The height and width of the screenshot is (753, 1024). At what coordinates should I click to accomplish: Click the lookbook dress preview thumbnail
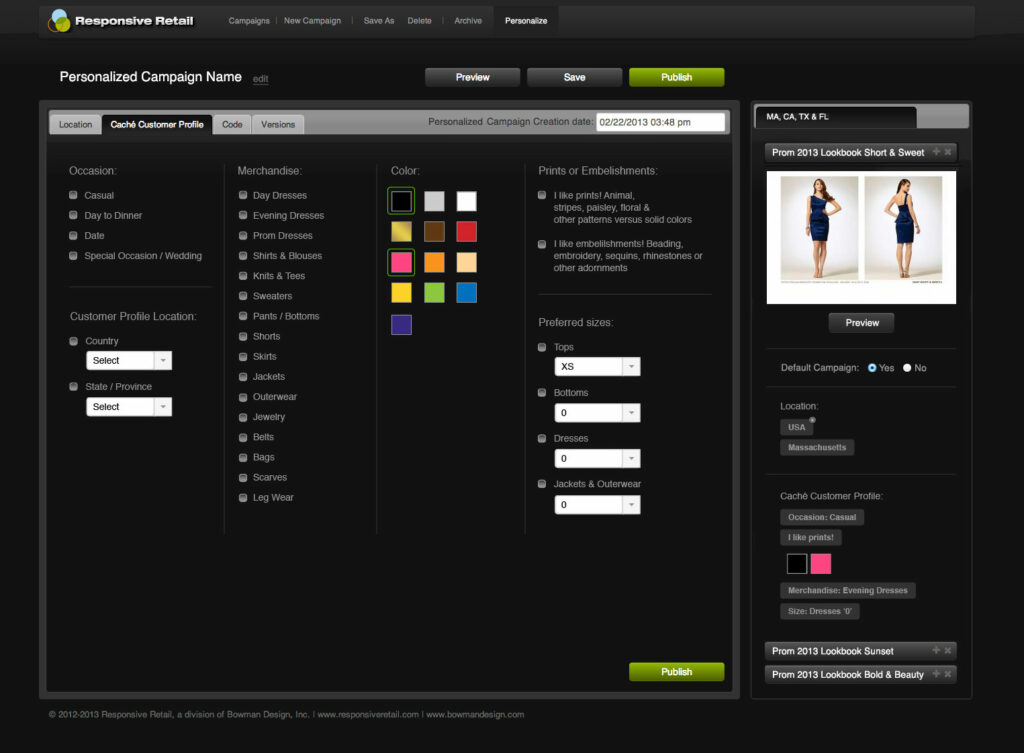coord(861,237)
